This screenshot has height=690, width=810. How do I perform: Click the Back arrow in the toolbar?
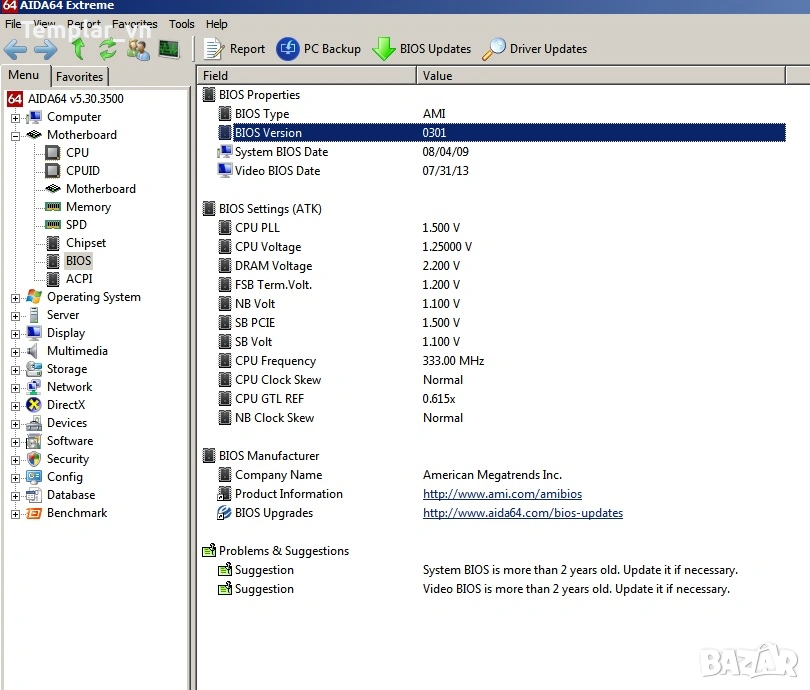click(x=15, y=49)
